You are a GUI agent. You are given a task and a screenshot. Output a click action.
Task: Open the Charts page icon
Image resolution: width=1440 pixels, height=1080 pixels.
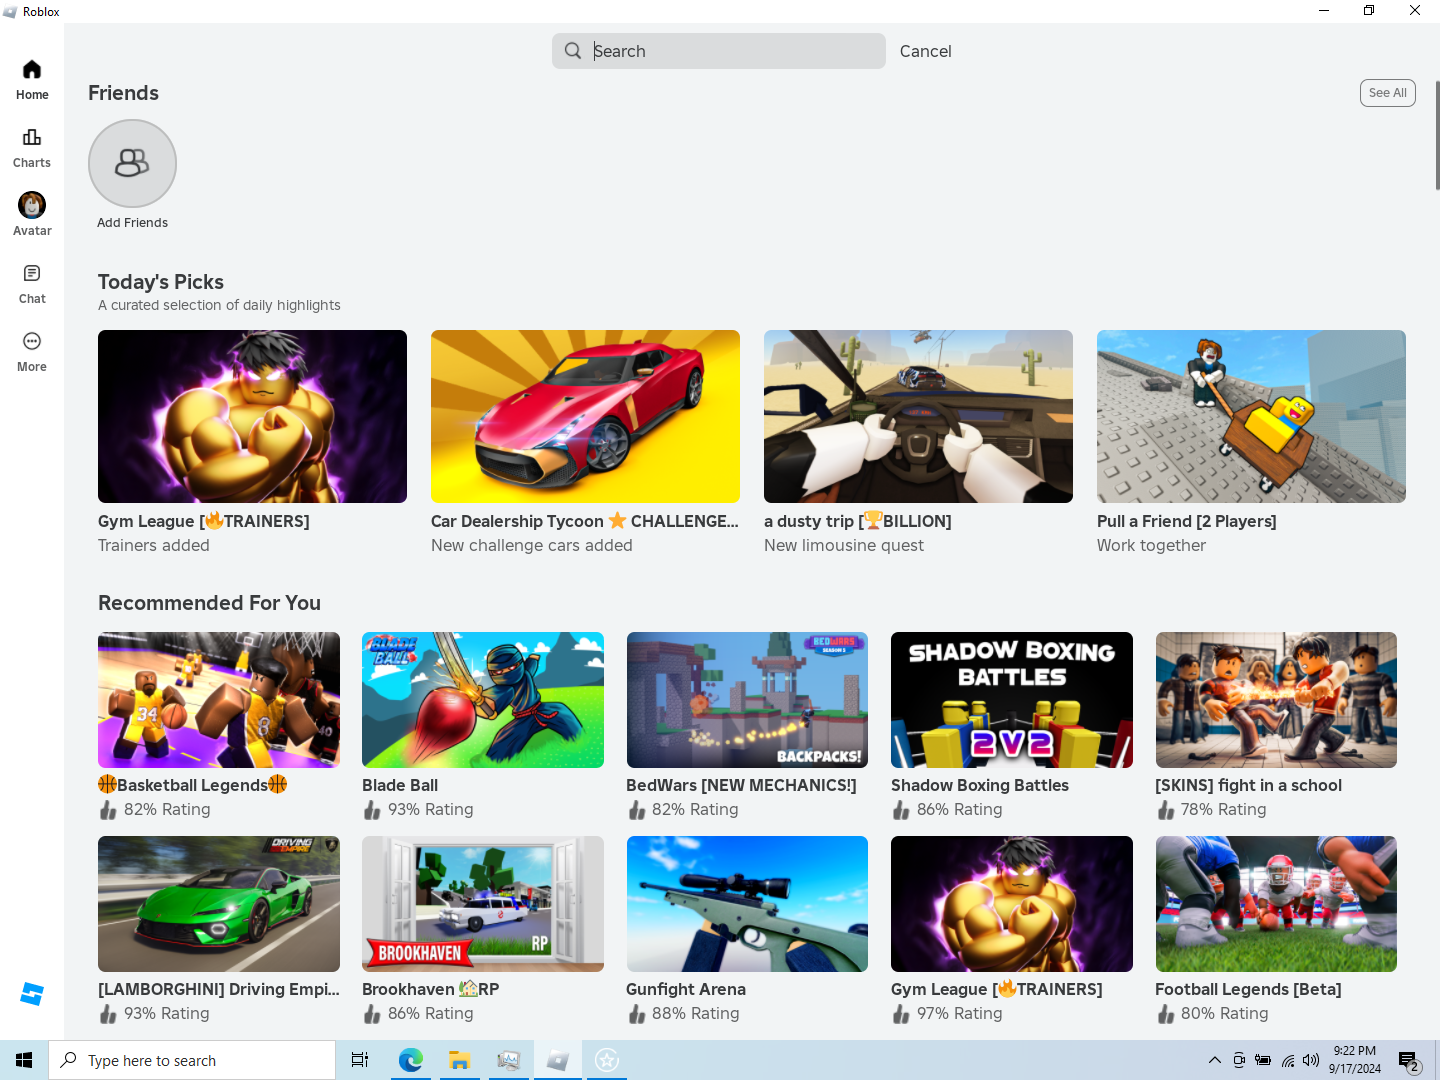(32, 137)
